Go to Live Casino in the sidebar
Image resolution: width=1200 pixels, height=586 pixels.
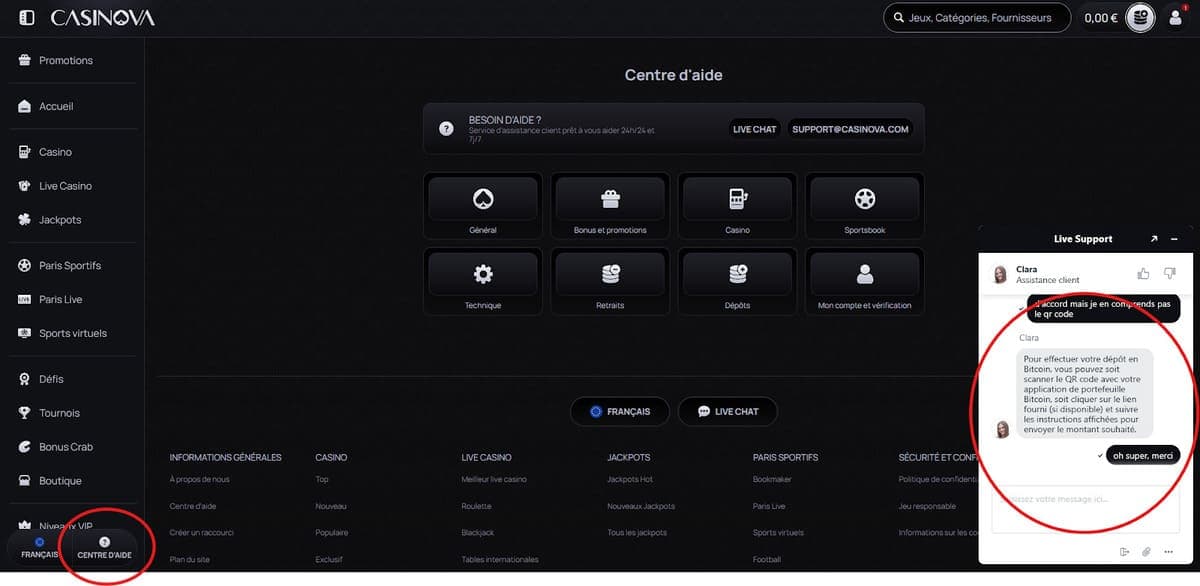pos(65,186)
